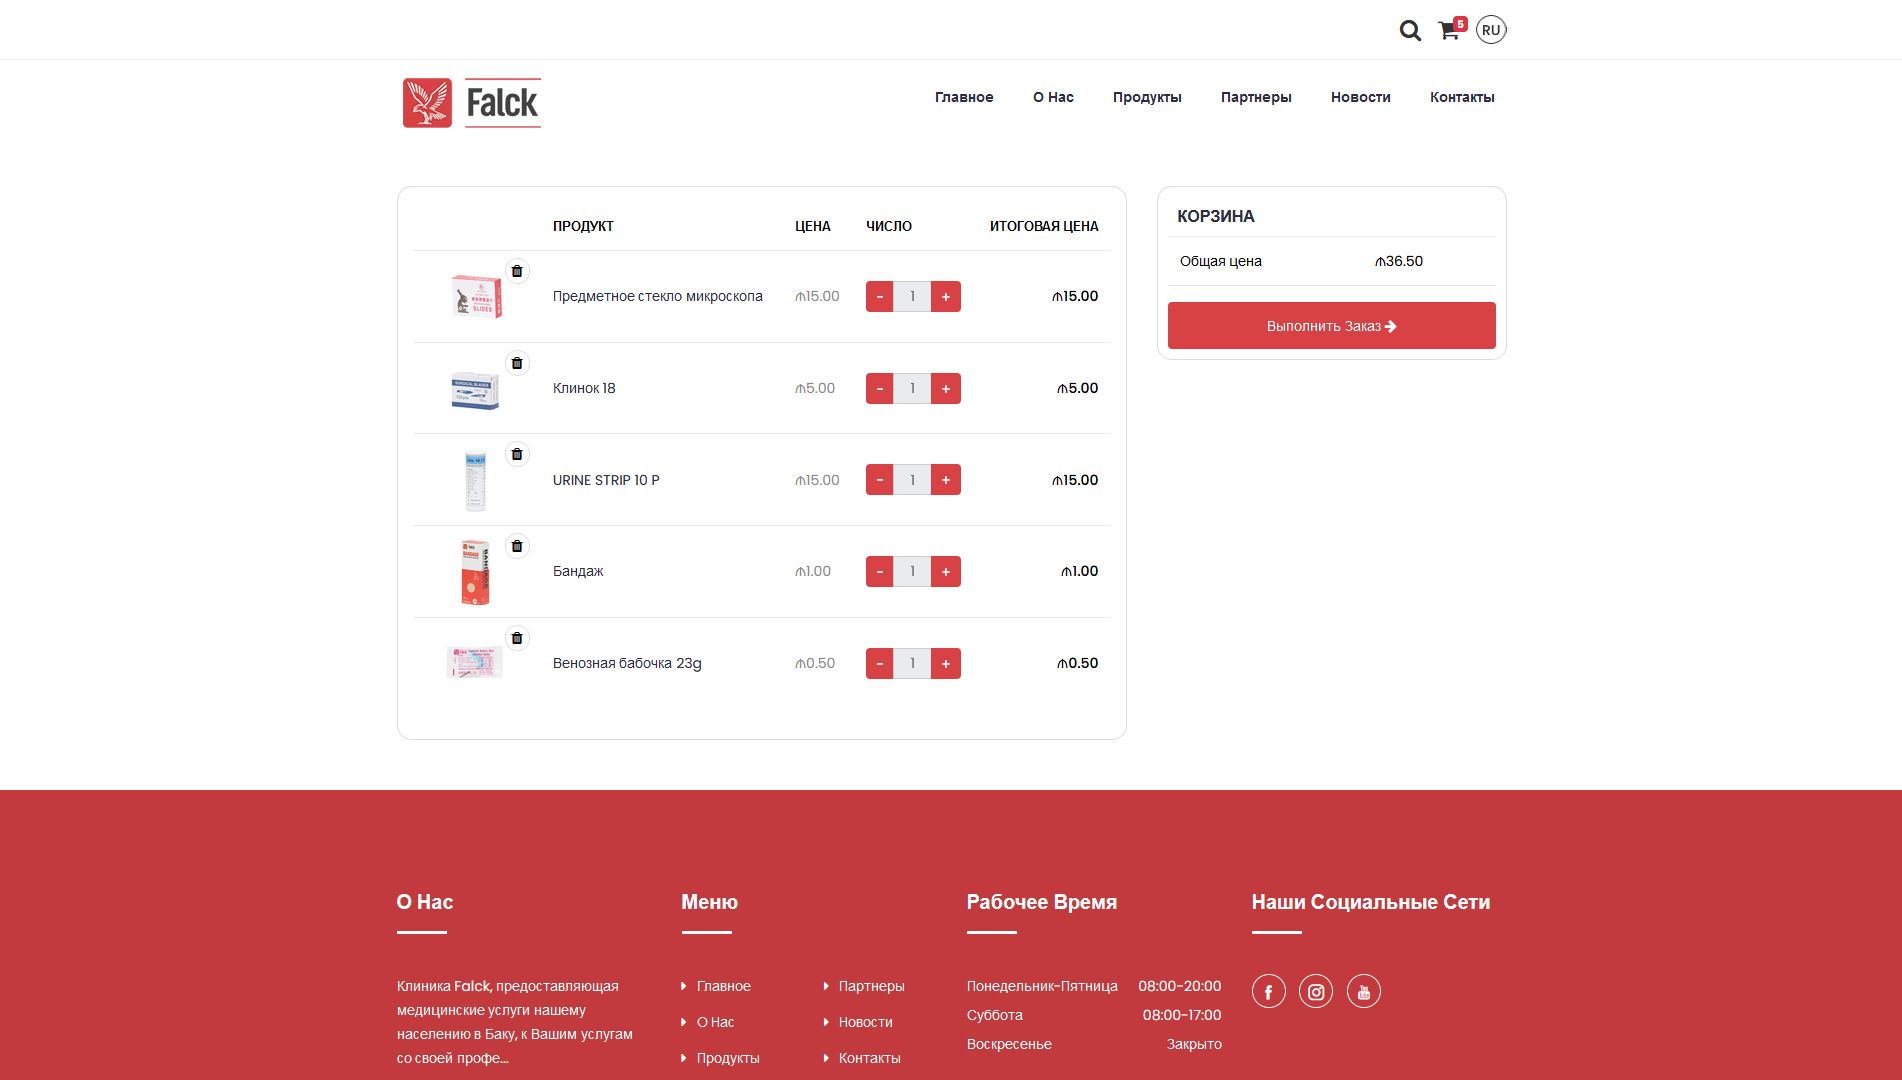Increase quantity of Клинок 18

coord(945,389)
